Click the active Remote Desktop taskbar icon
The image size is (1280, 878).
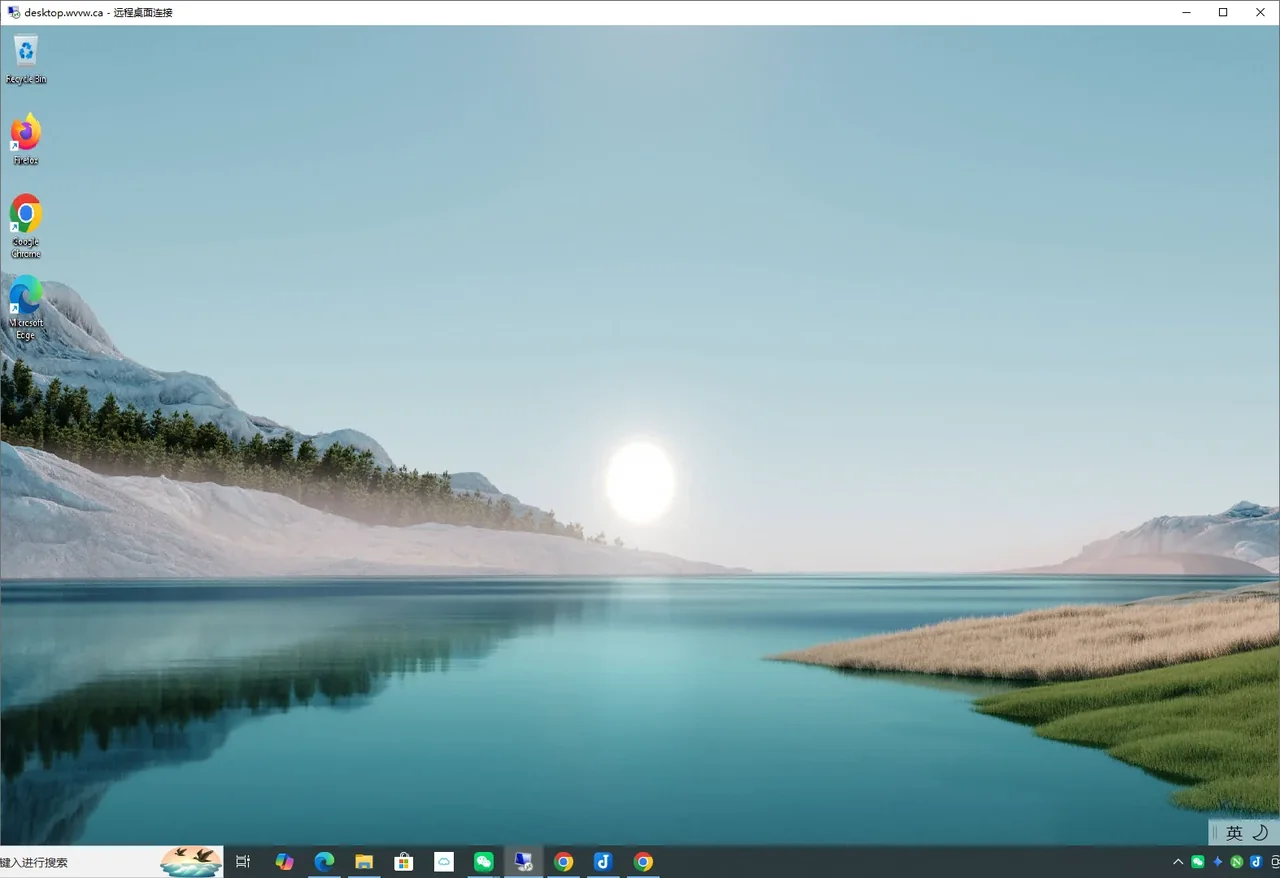point(524,862)
